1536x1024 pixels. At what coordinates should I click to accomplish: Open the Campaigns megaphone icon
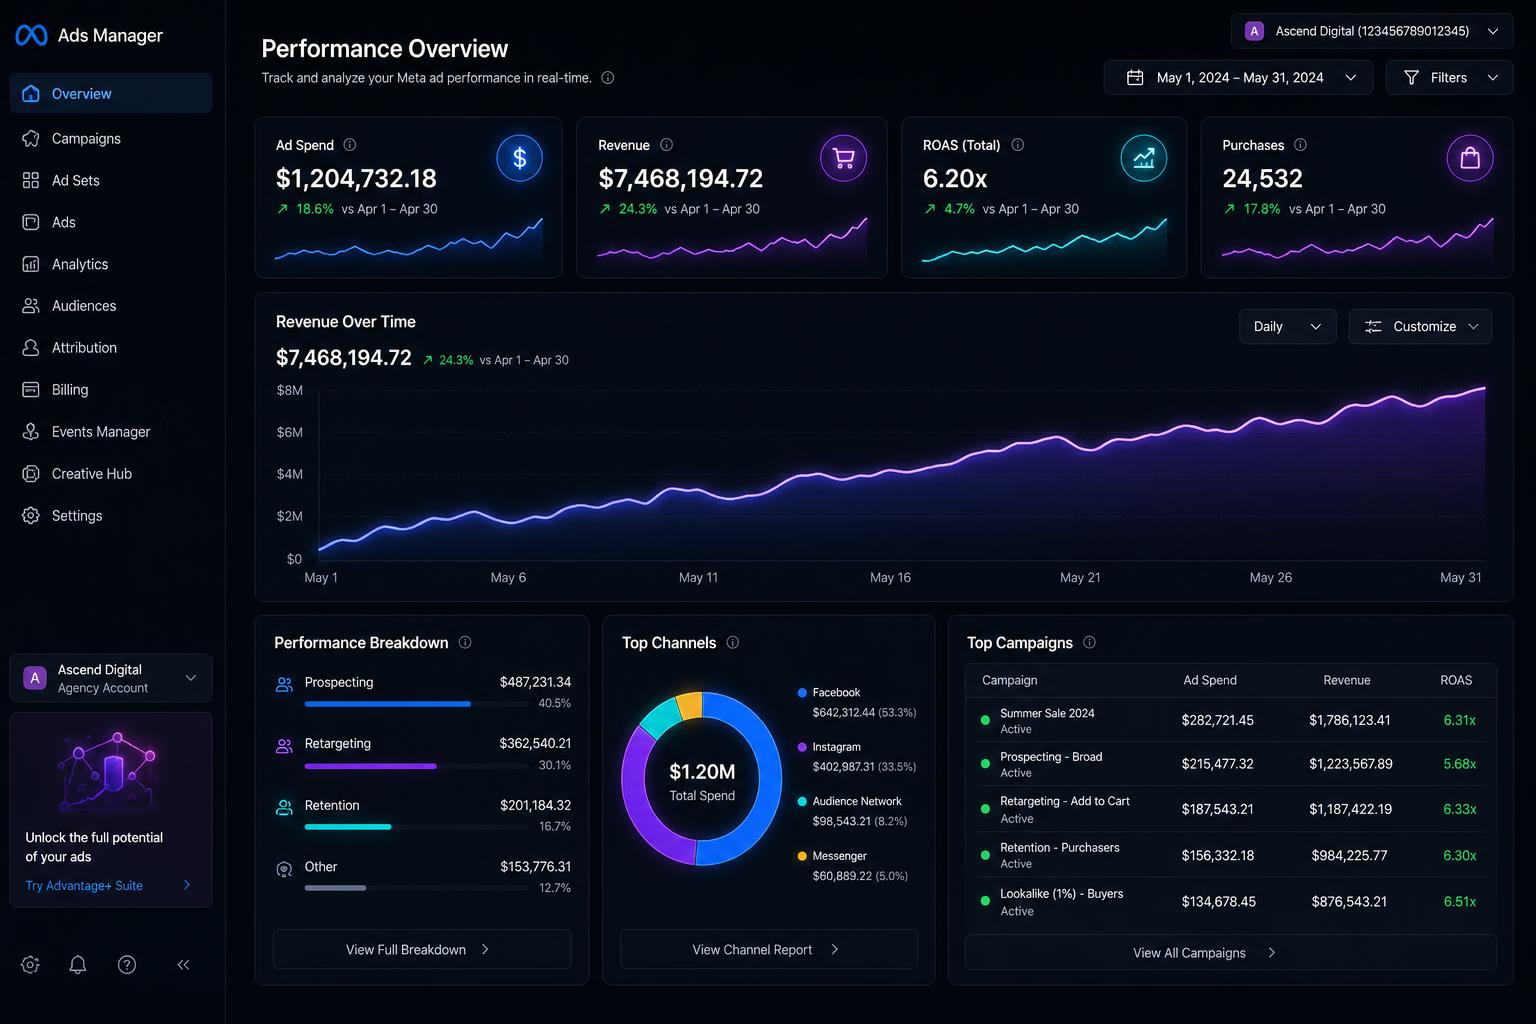[31, 138]
